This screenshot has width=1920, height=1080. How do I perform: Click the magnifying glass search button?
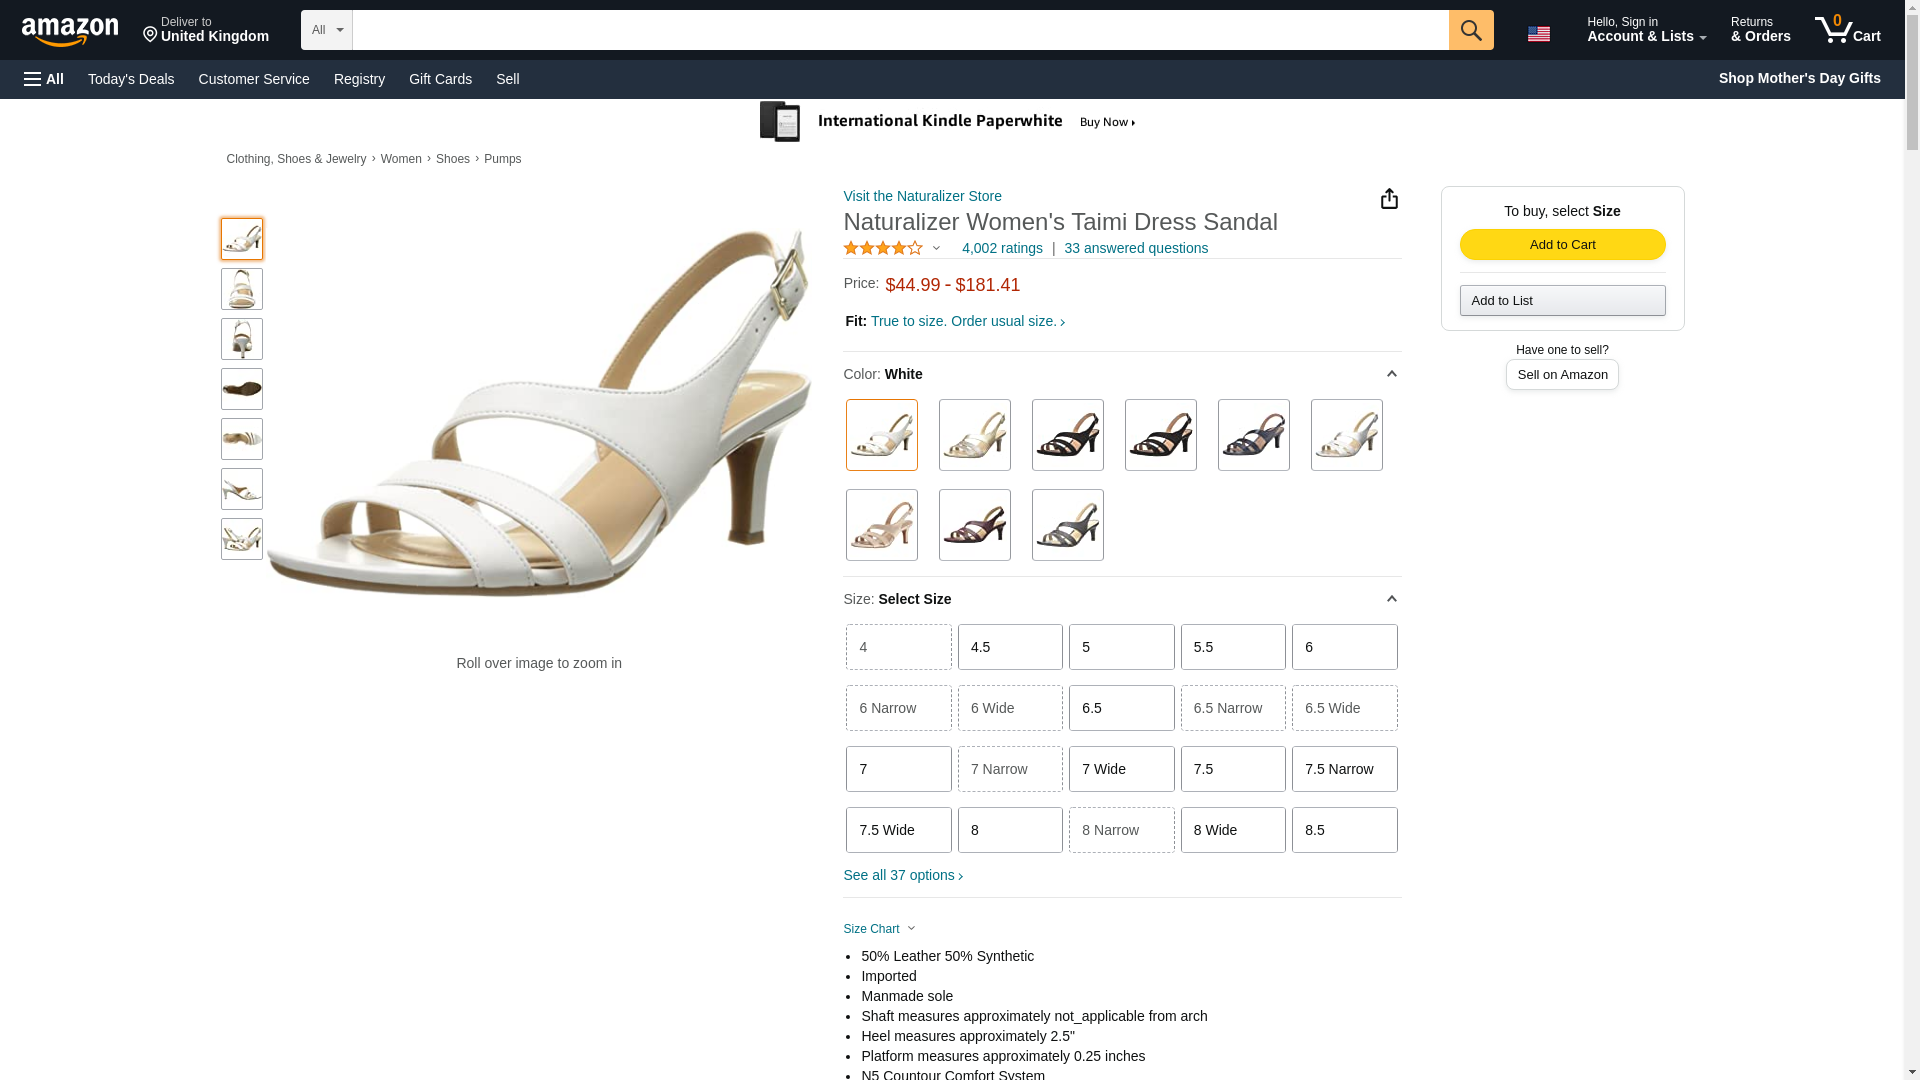coord(1470,30)
